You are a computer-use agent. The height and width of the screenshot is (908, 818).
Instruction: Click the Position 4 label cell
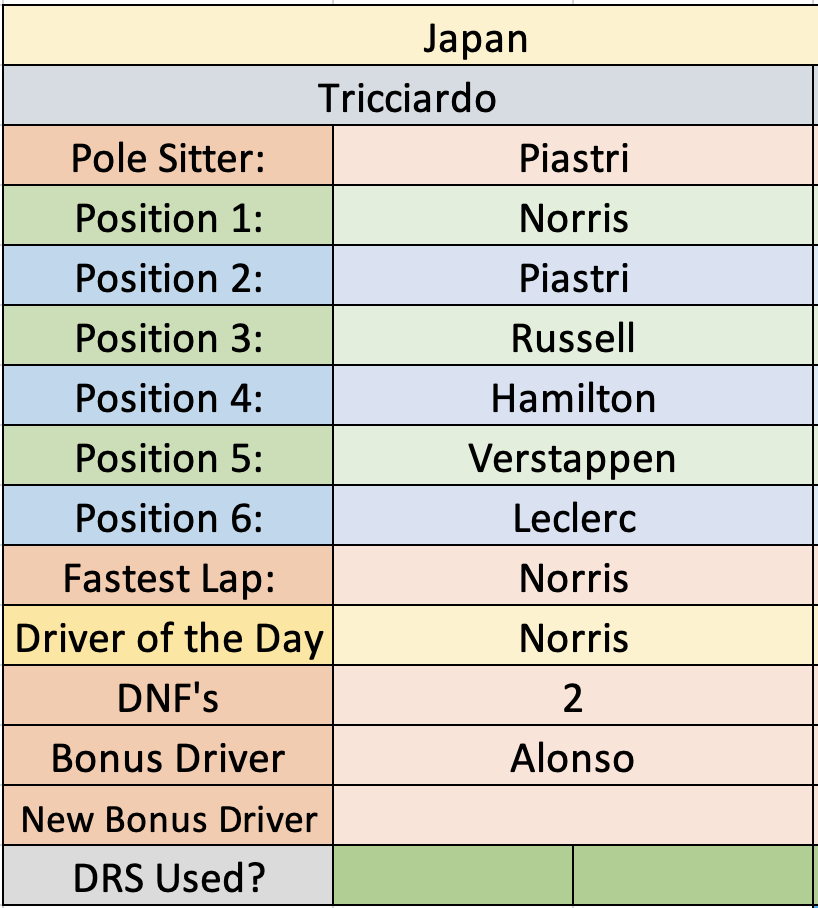(168, 396)
